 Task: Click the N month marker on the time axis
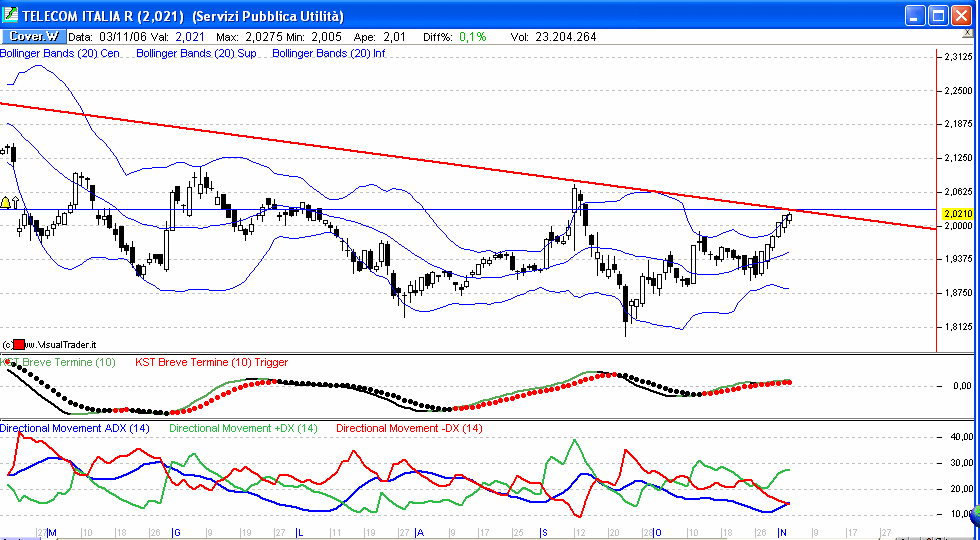(782, 532)
